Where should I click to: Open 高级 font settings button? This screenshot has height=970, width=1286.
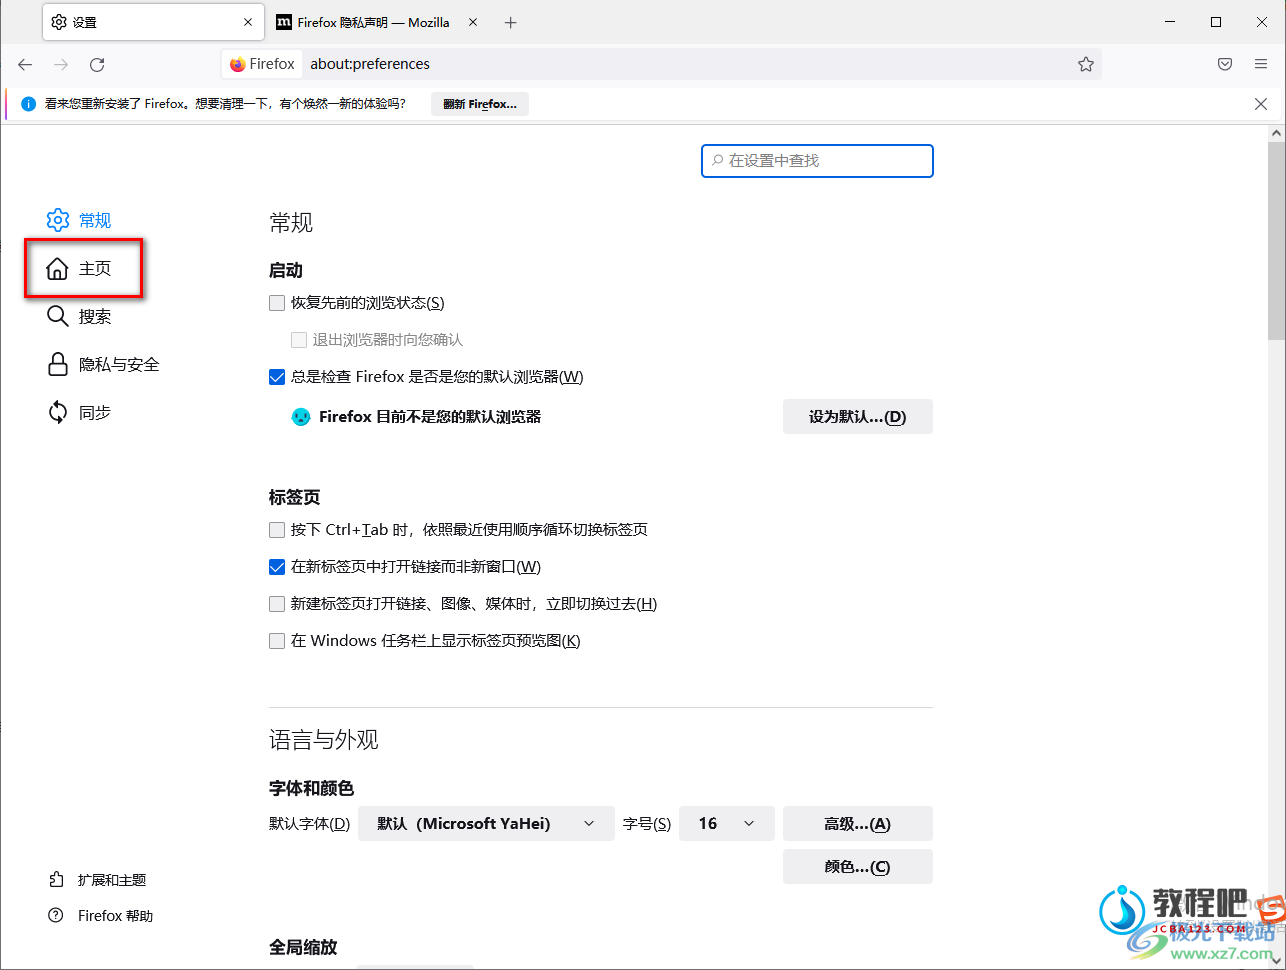858,824
